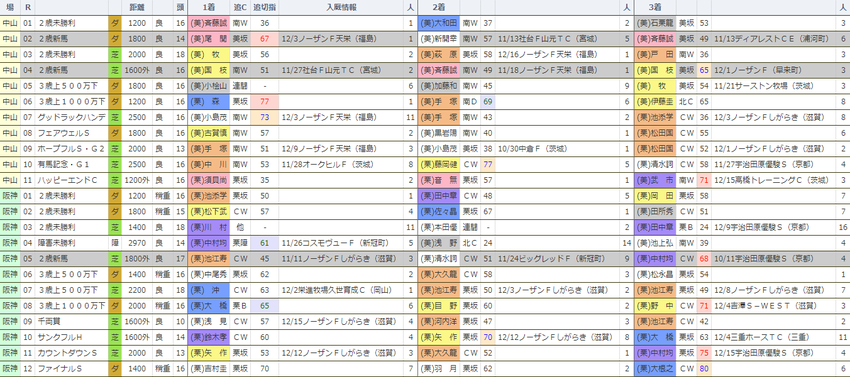Click the (栗)藤岡健 second-place cell
The width and height of the screenshot is (850, 377).
[x=439, y=164]
